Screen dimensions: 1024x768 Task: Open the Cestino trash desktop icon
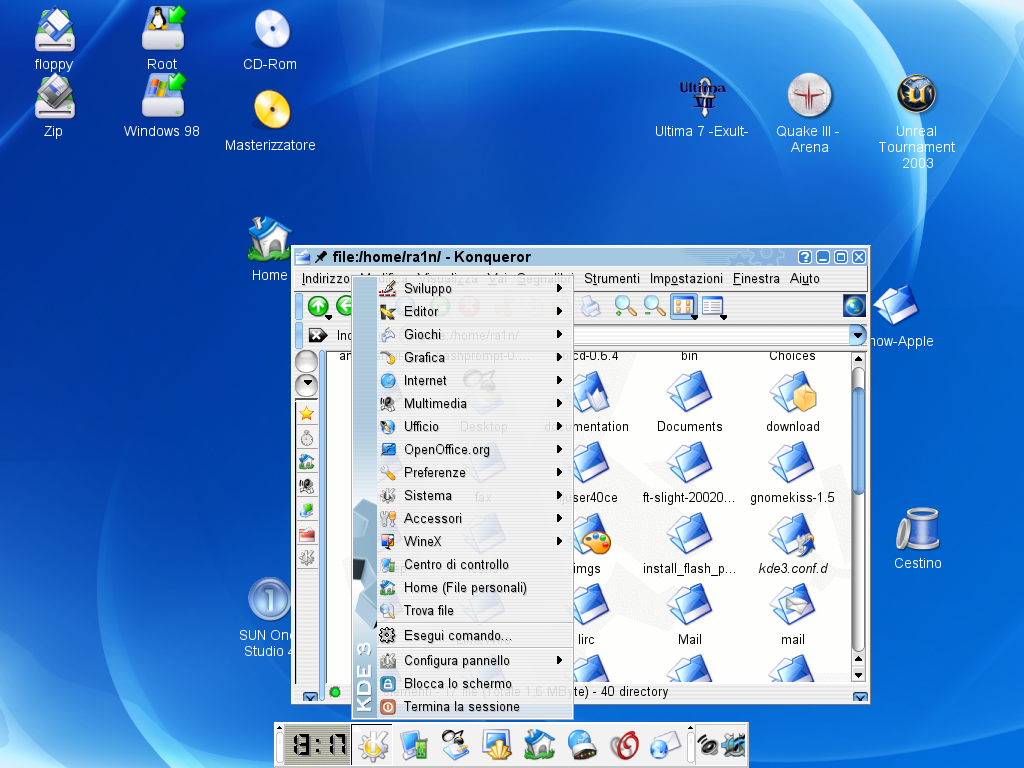pos(918,539)
